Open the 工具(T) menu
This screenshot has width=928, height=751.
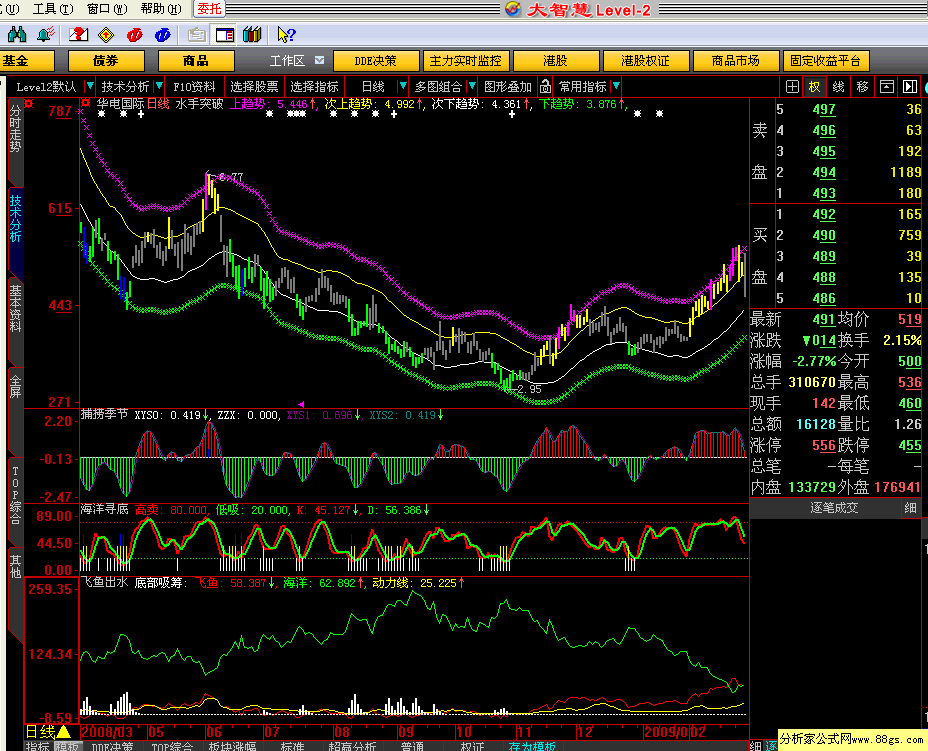point(52,9)
